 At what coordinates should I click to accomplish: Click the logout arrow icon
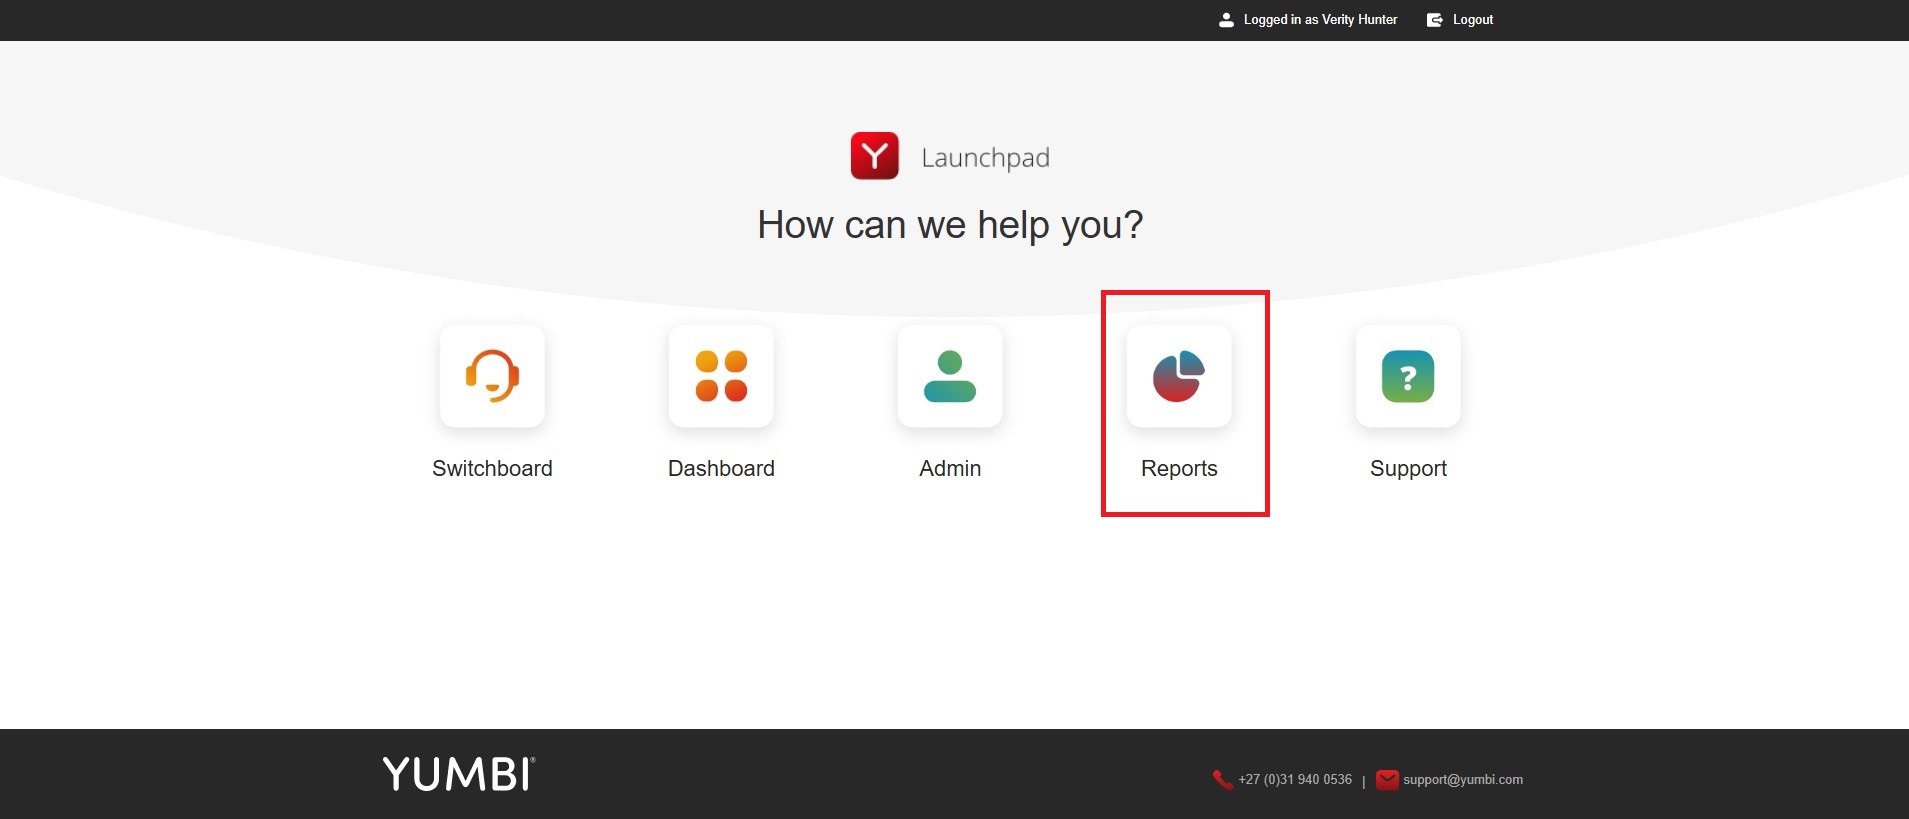[x=1435, y=20]
